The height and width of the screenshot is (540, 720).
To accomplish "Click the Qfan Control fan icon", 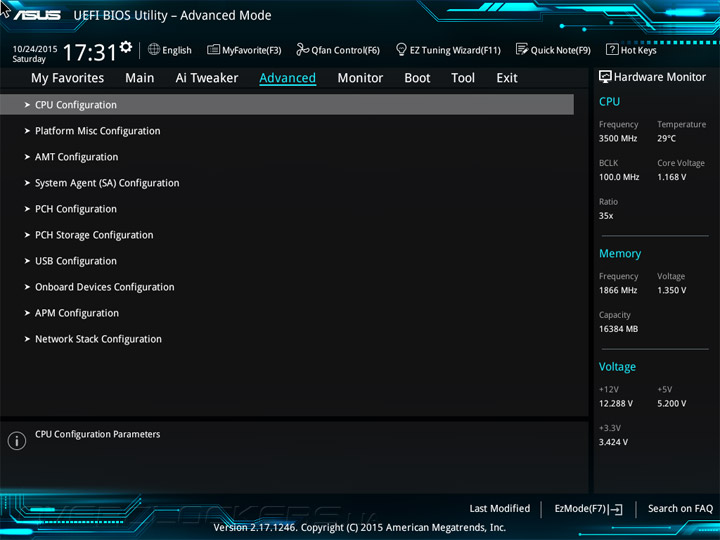I will [303, 49].
